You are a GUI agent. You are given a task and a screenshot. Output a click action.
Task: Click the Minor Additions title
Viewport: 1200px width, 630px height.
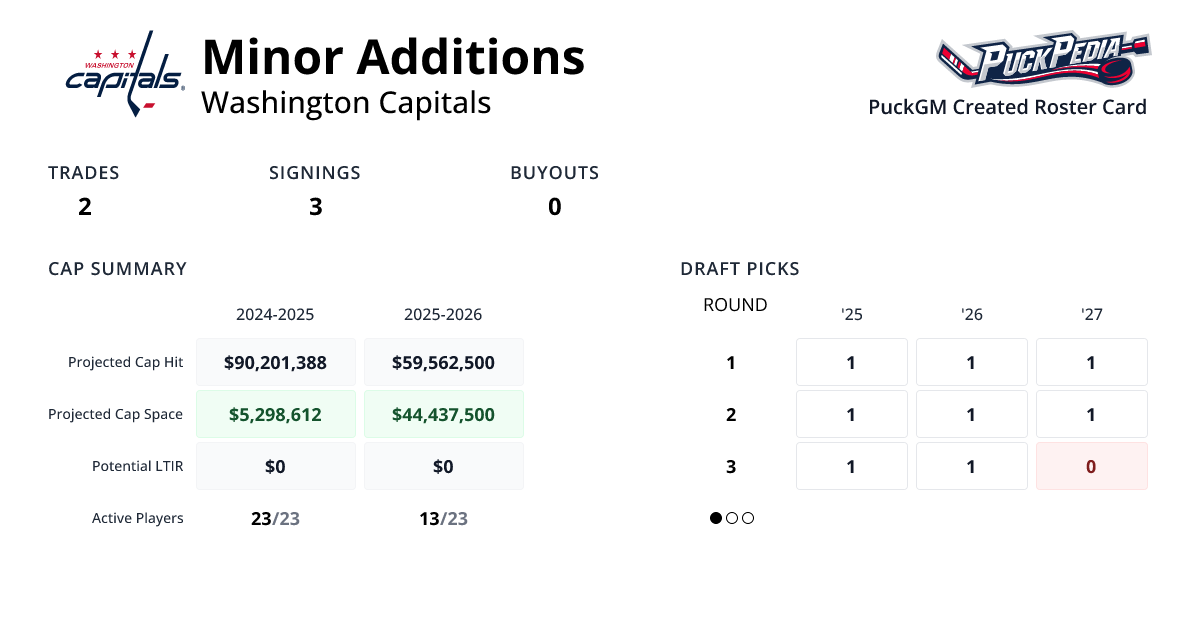[x=393, y=57]
